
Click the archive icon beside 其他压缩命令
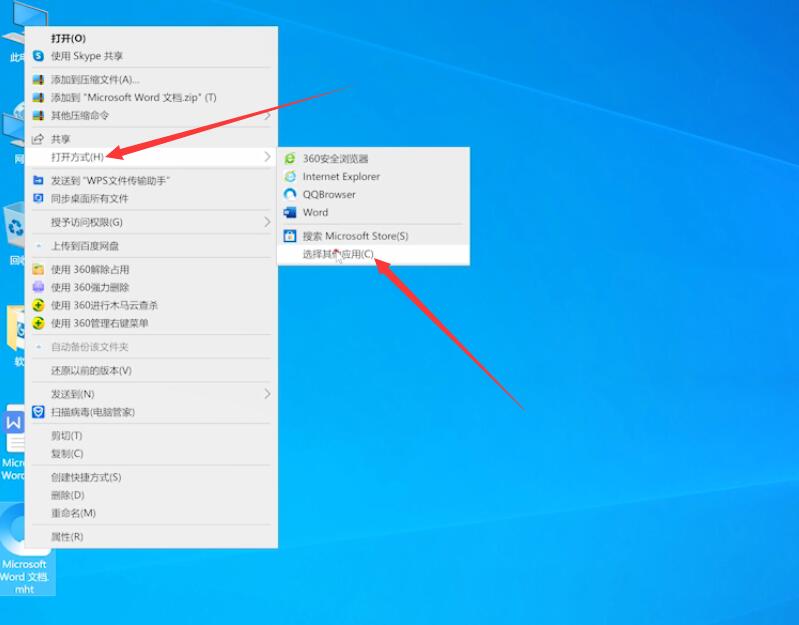click(x=38, y=115)
